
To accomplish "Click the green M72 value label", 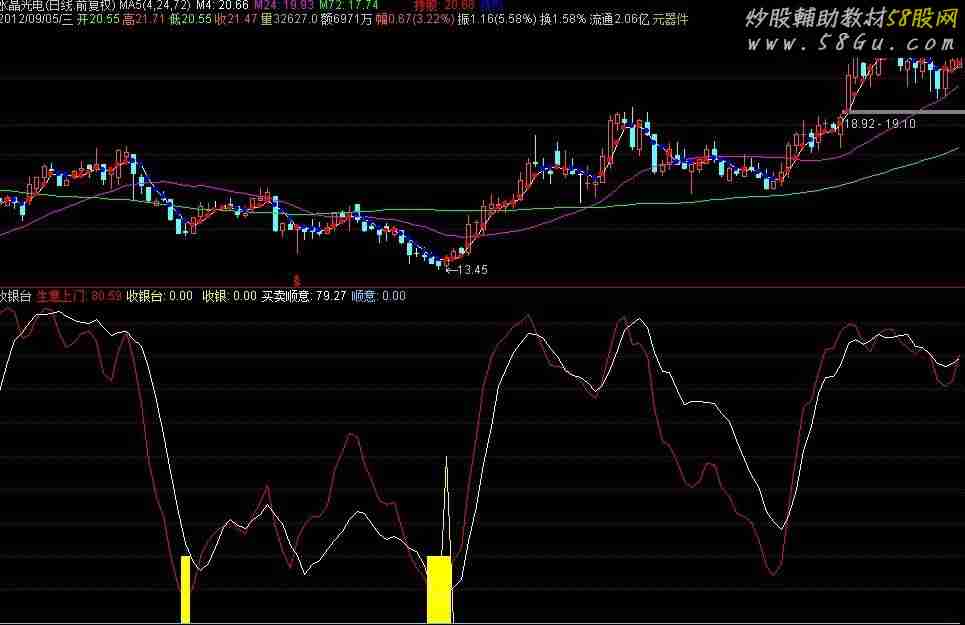I will tap(348, 5).
